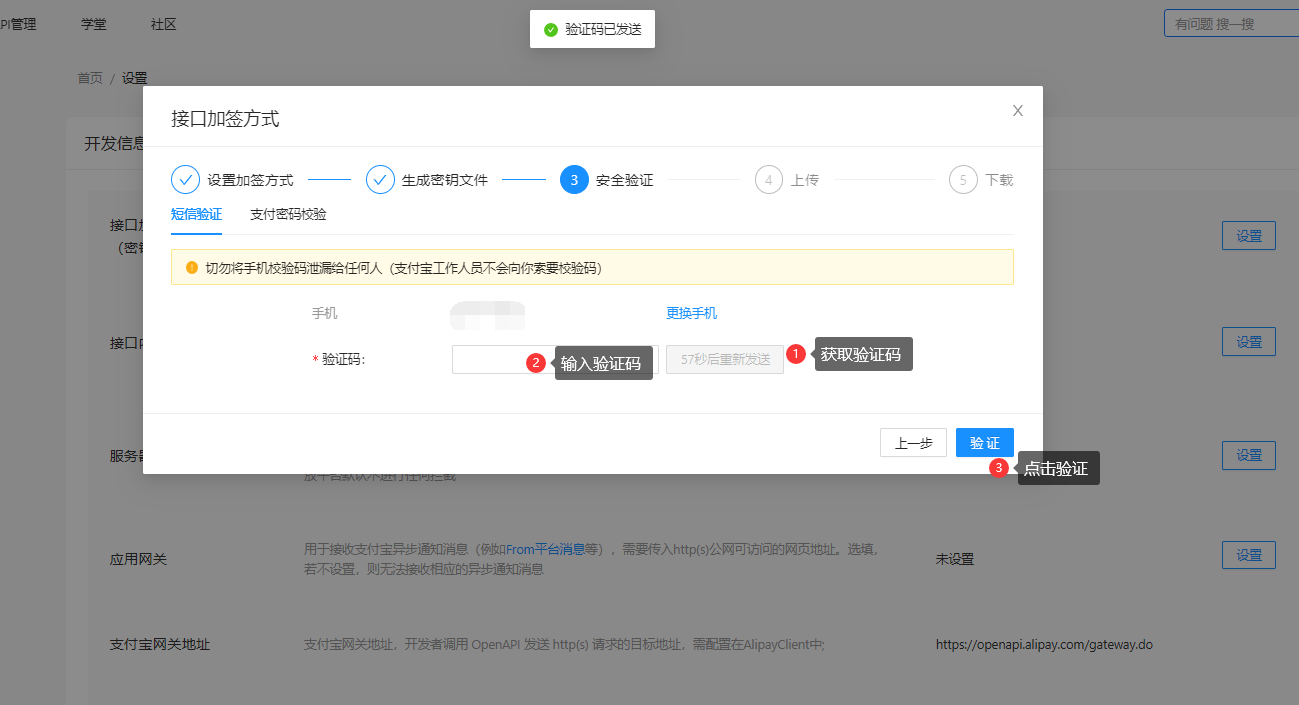Click the 有问题 搜一搜 search box
This screenshot has width=1299, height=705.
pyautogui.click(x=1232, y=24)
